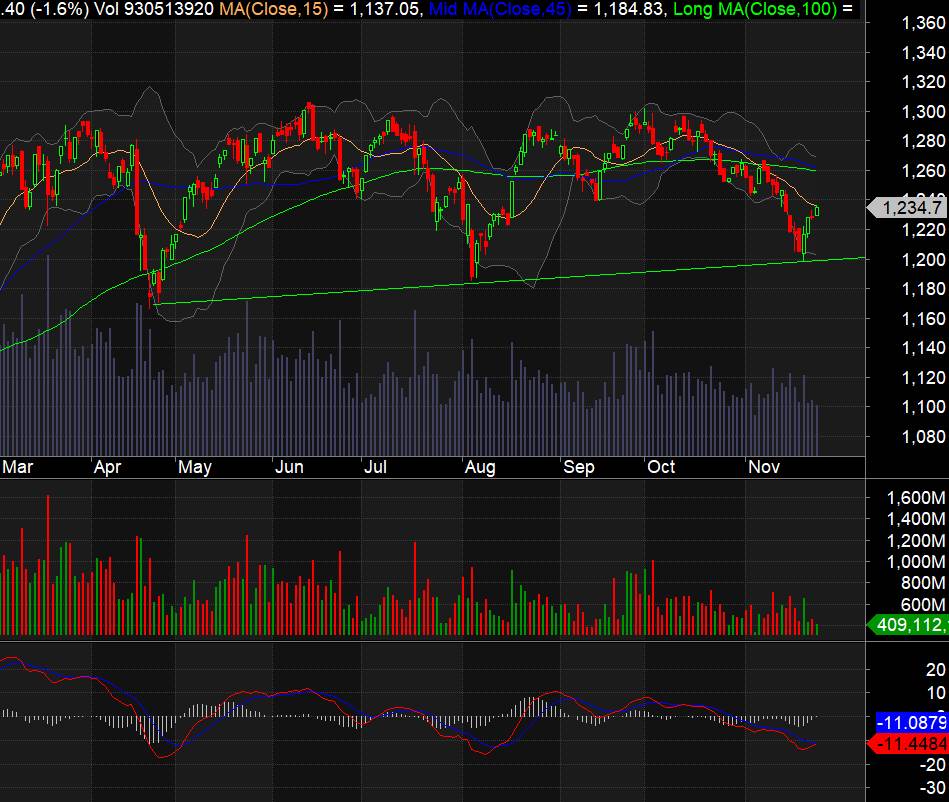Click the 1,340 price axis label

(923, 53)
